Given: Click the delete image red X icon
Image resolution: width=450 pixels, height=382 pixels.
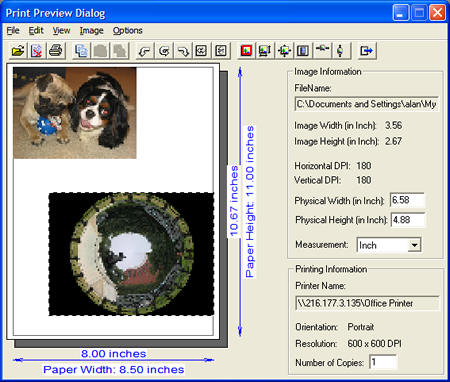Looking at the screenshot, I should [37, 51].
